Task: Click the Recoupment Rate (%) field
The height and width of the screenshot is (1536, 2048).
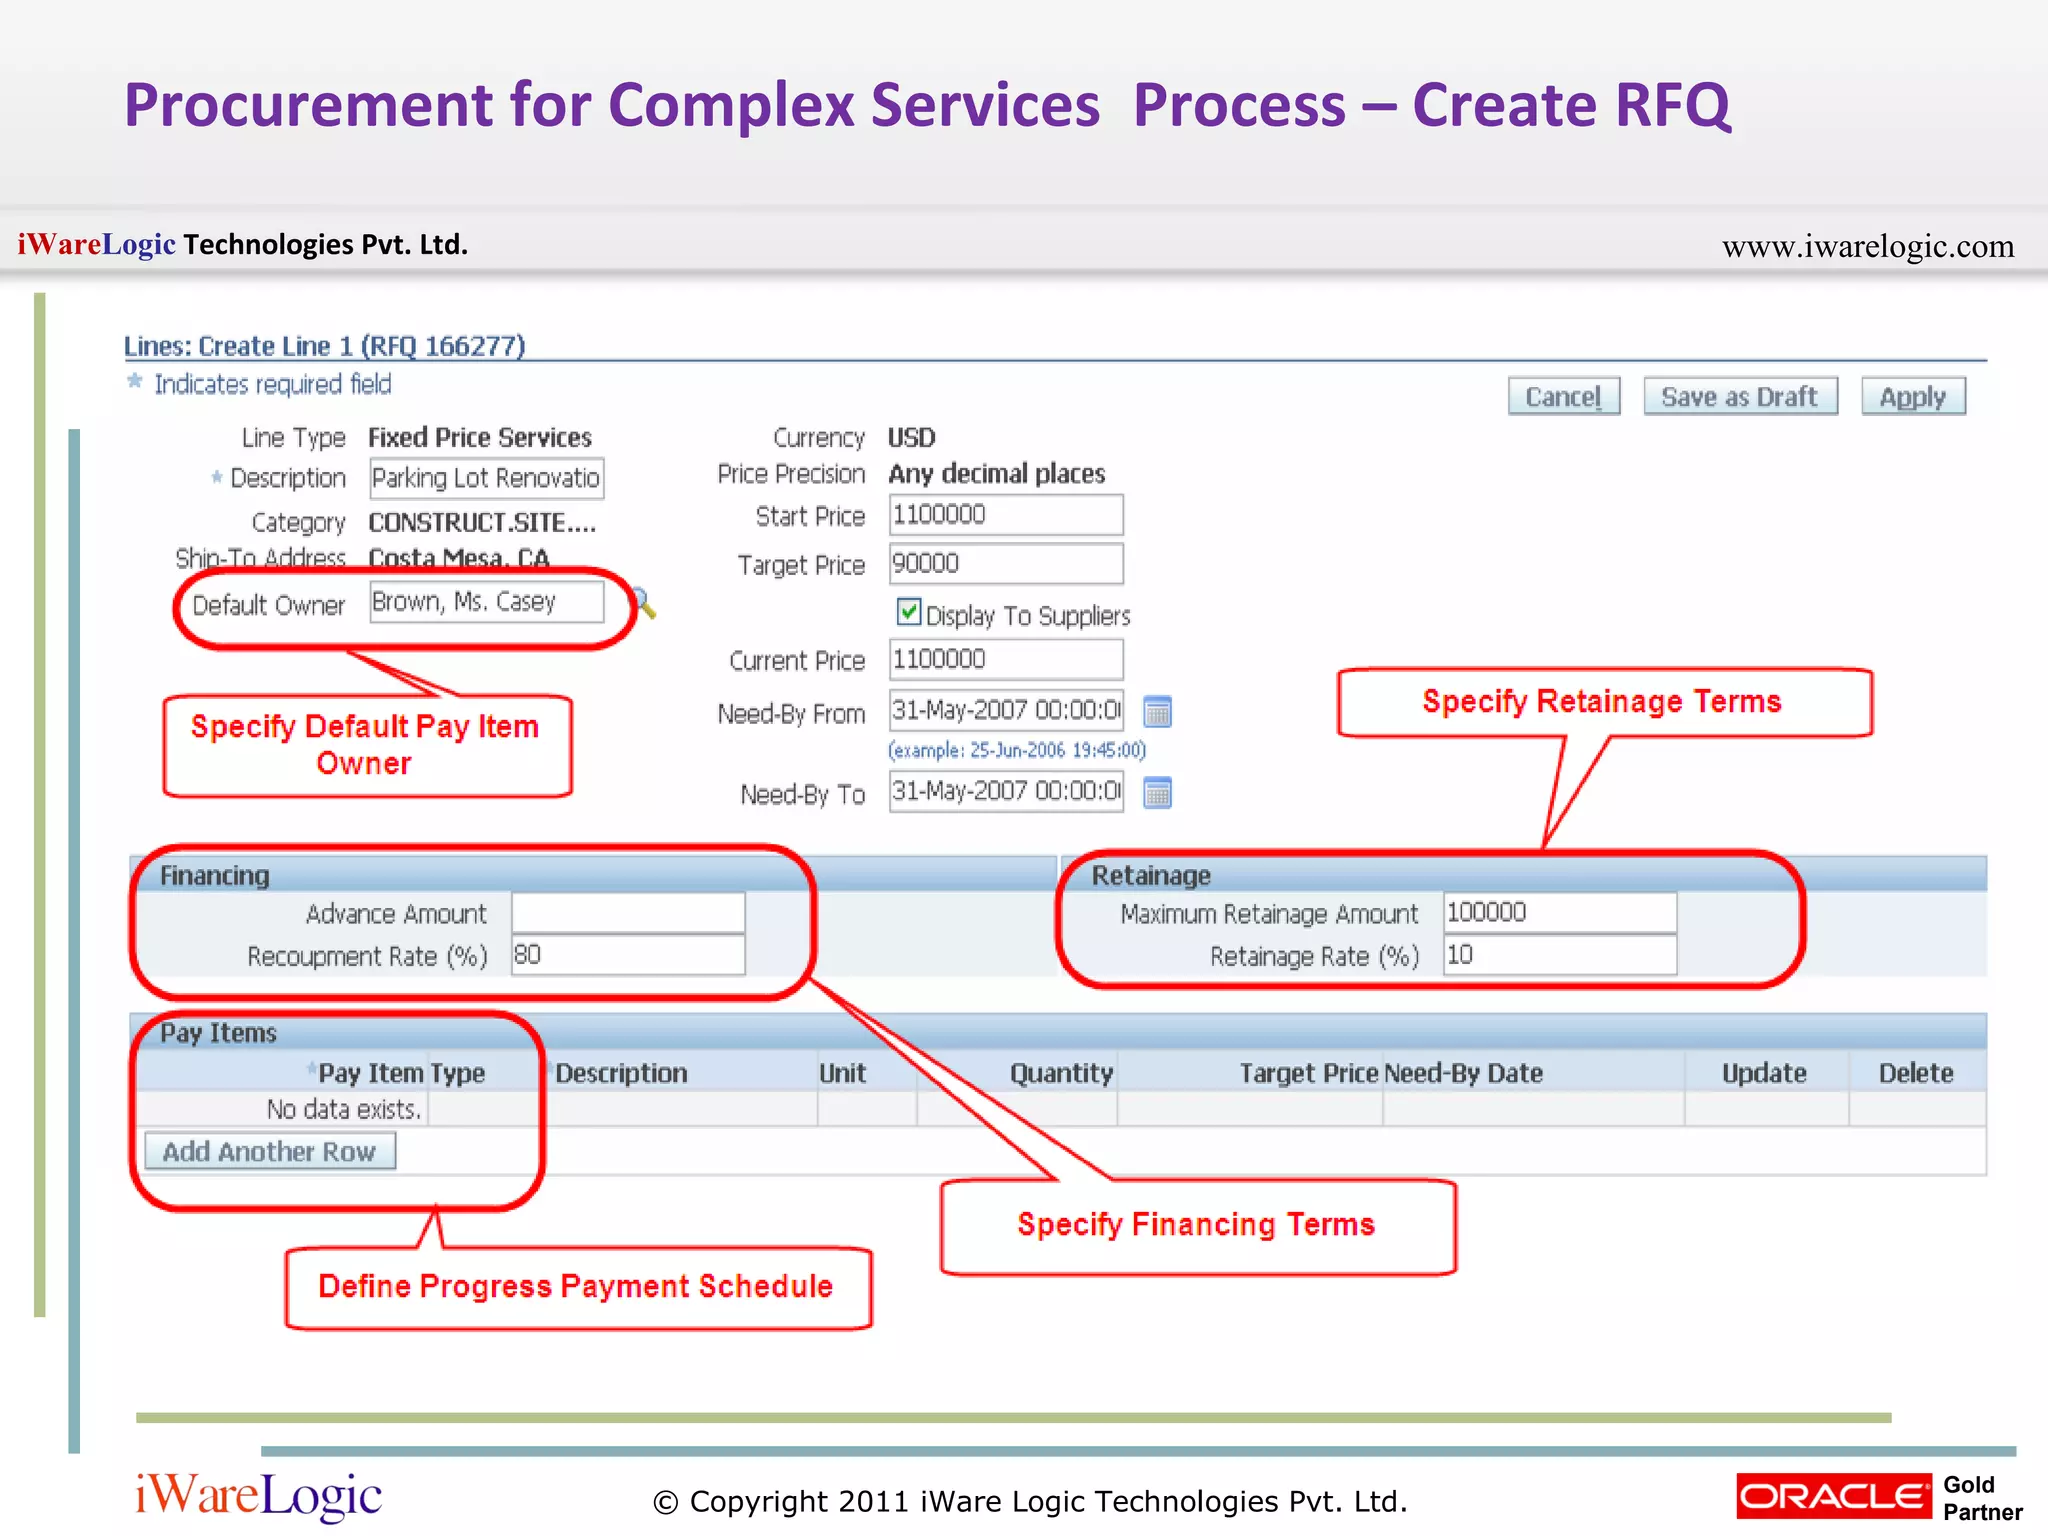Action: pyautogui.click(x=628, y=955)
